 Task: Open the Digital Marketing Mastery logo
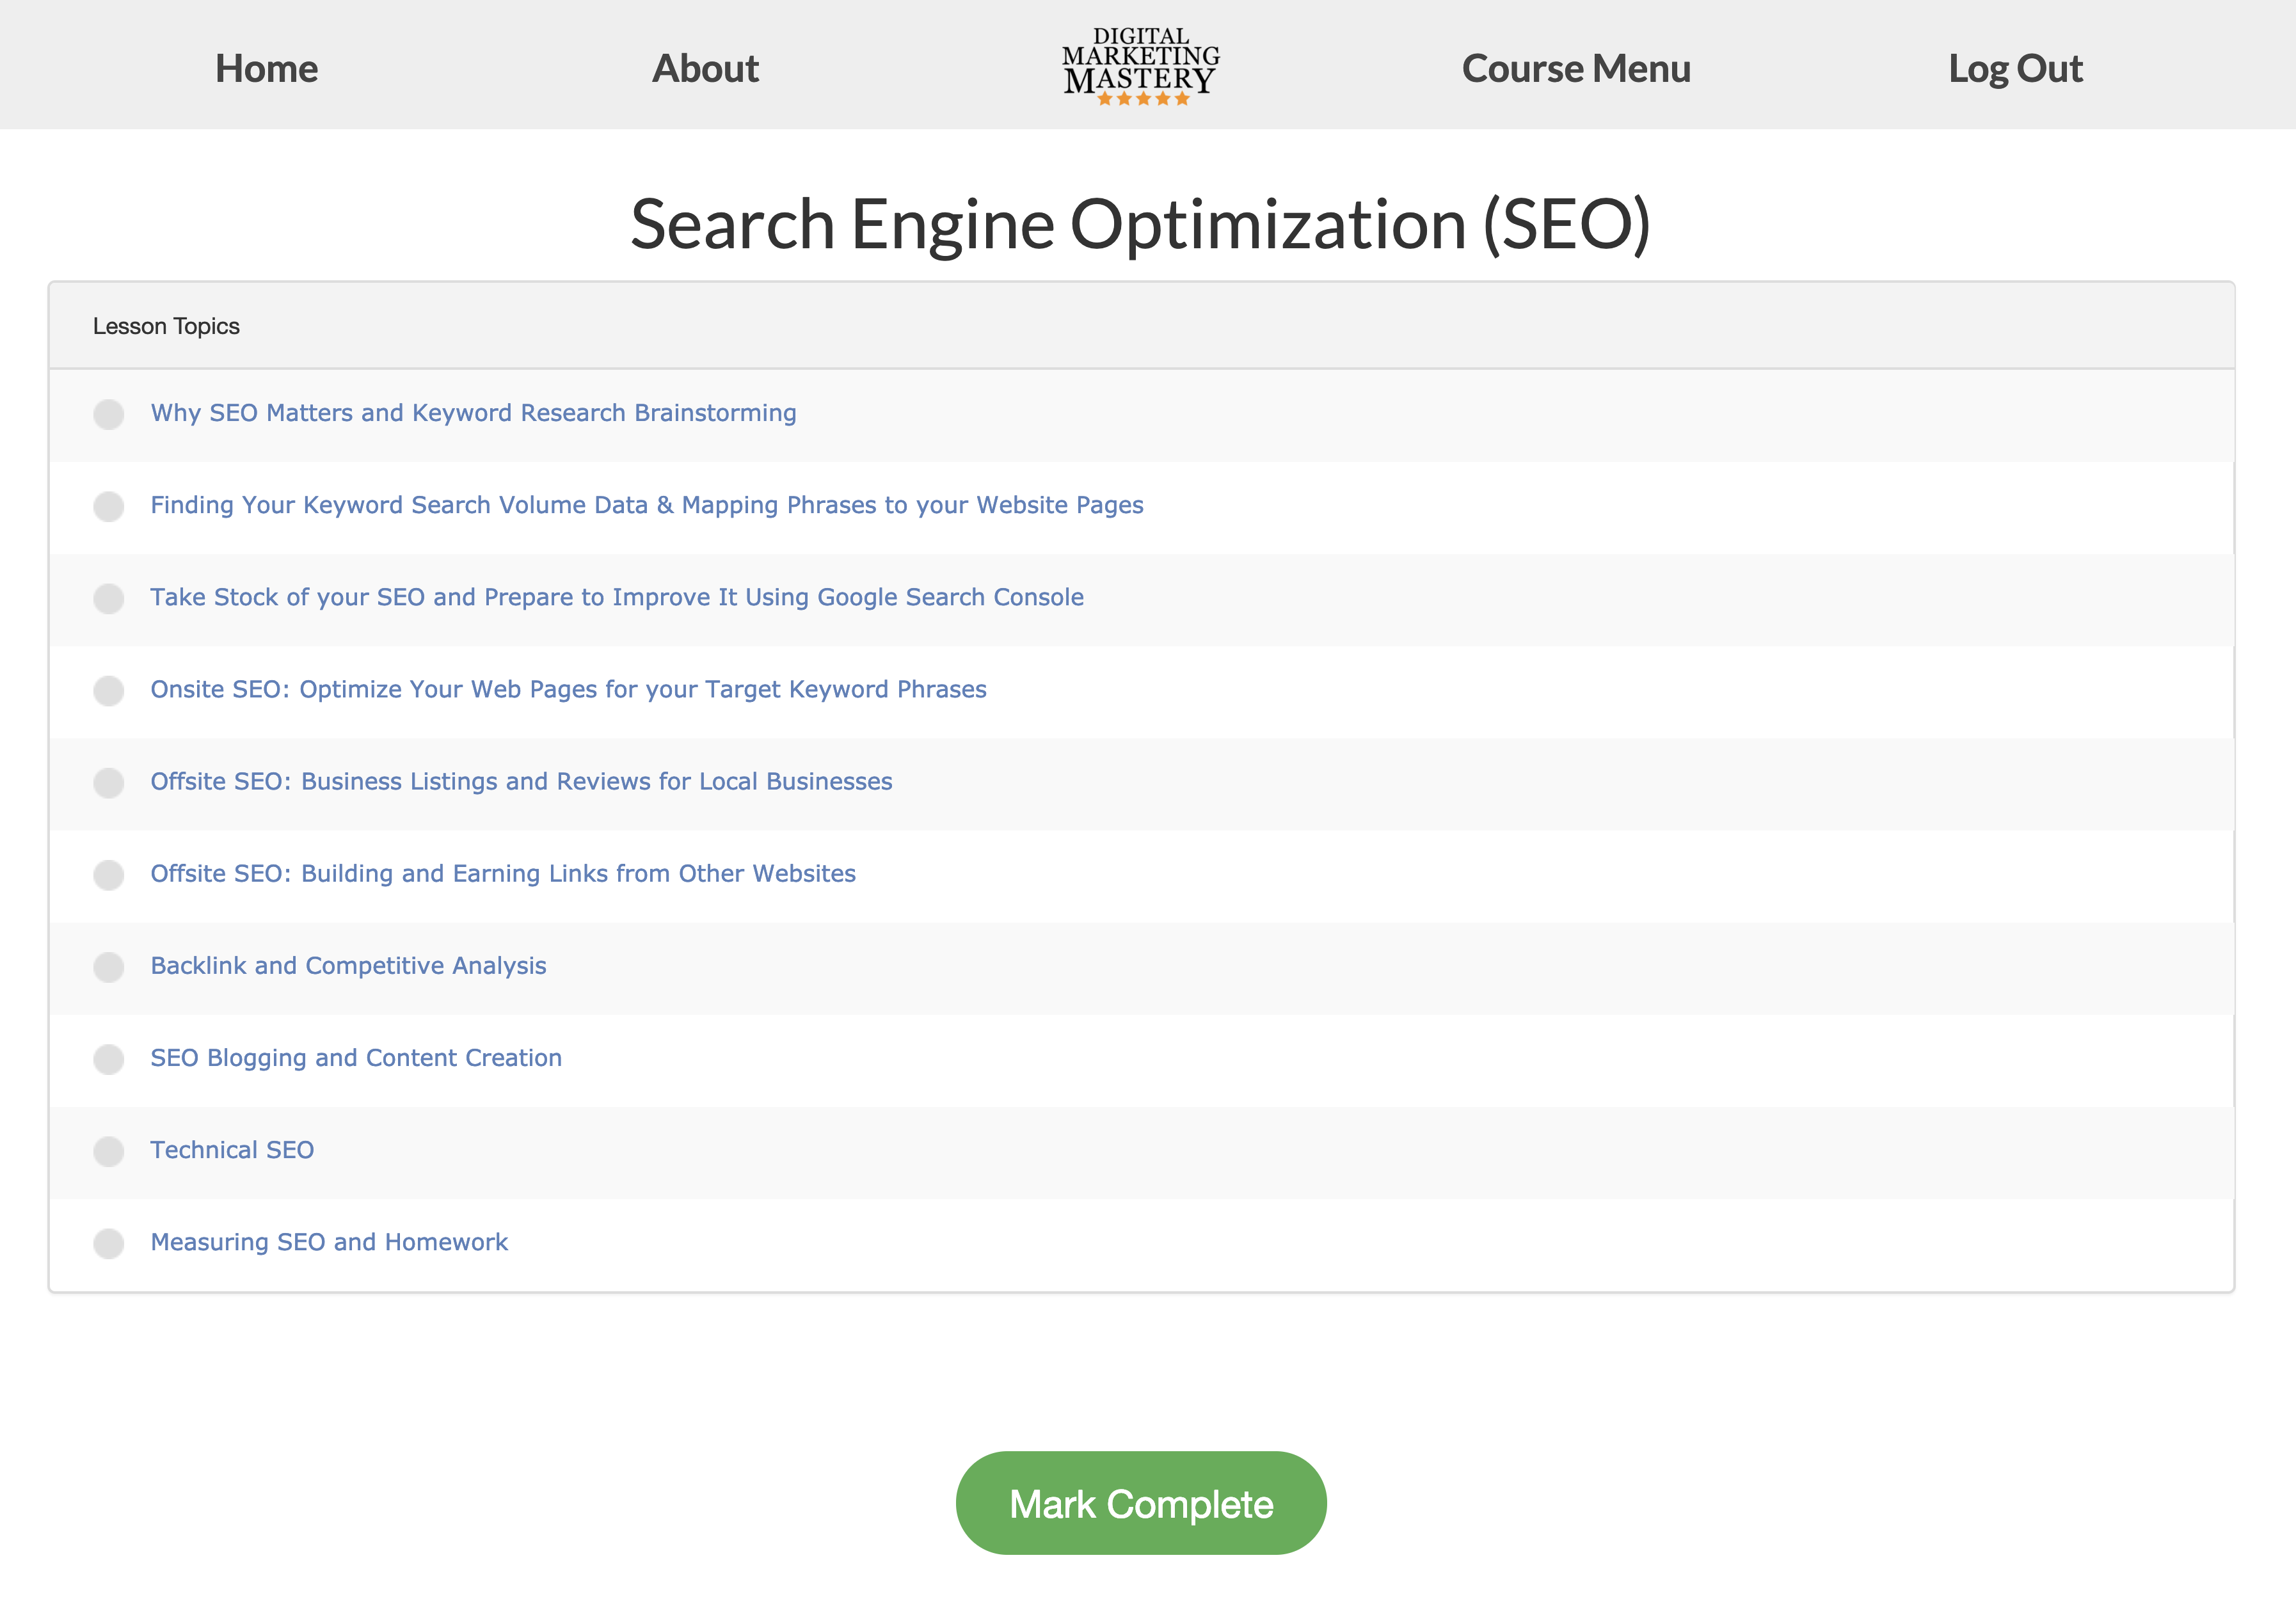(x=1141, y=66)
